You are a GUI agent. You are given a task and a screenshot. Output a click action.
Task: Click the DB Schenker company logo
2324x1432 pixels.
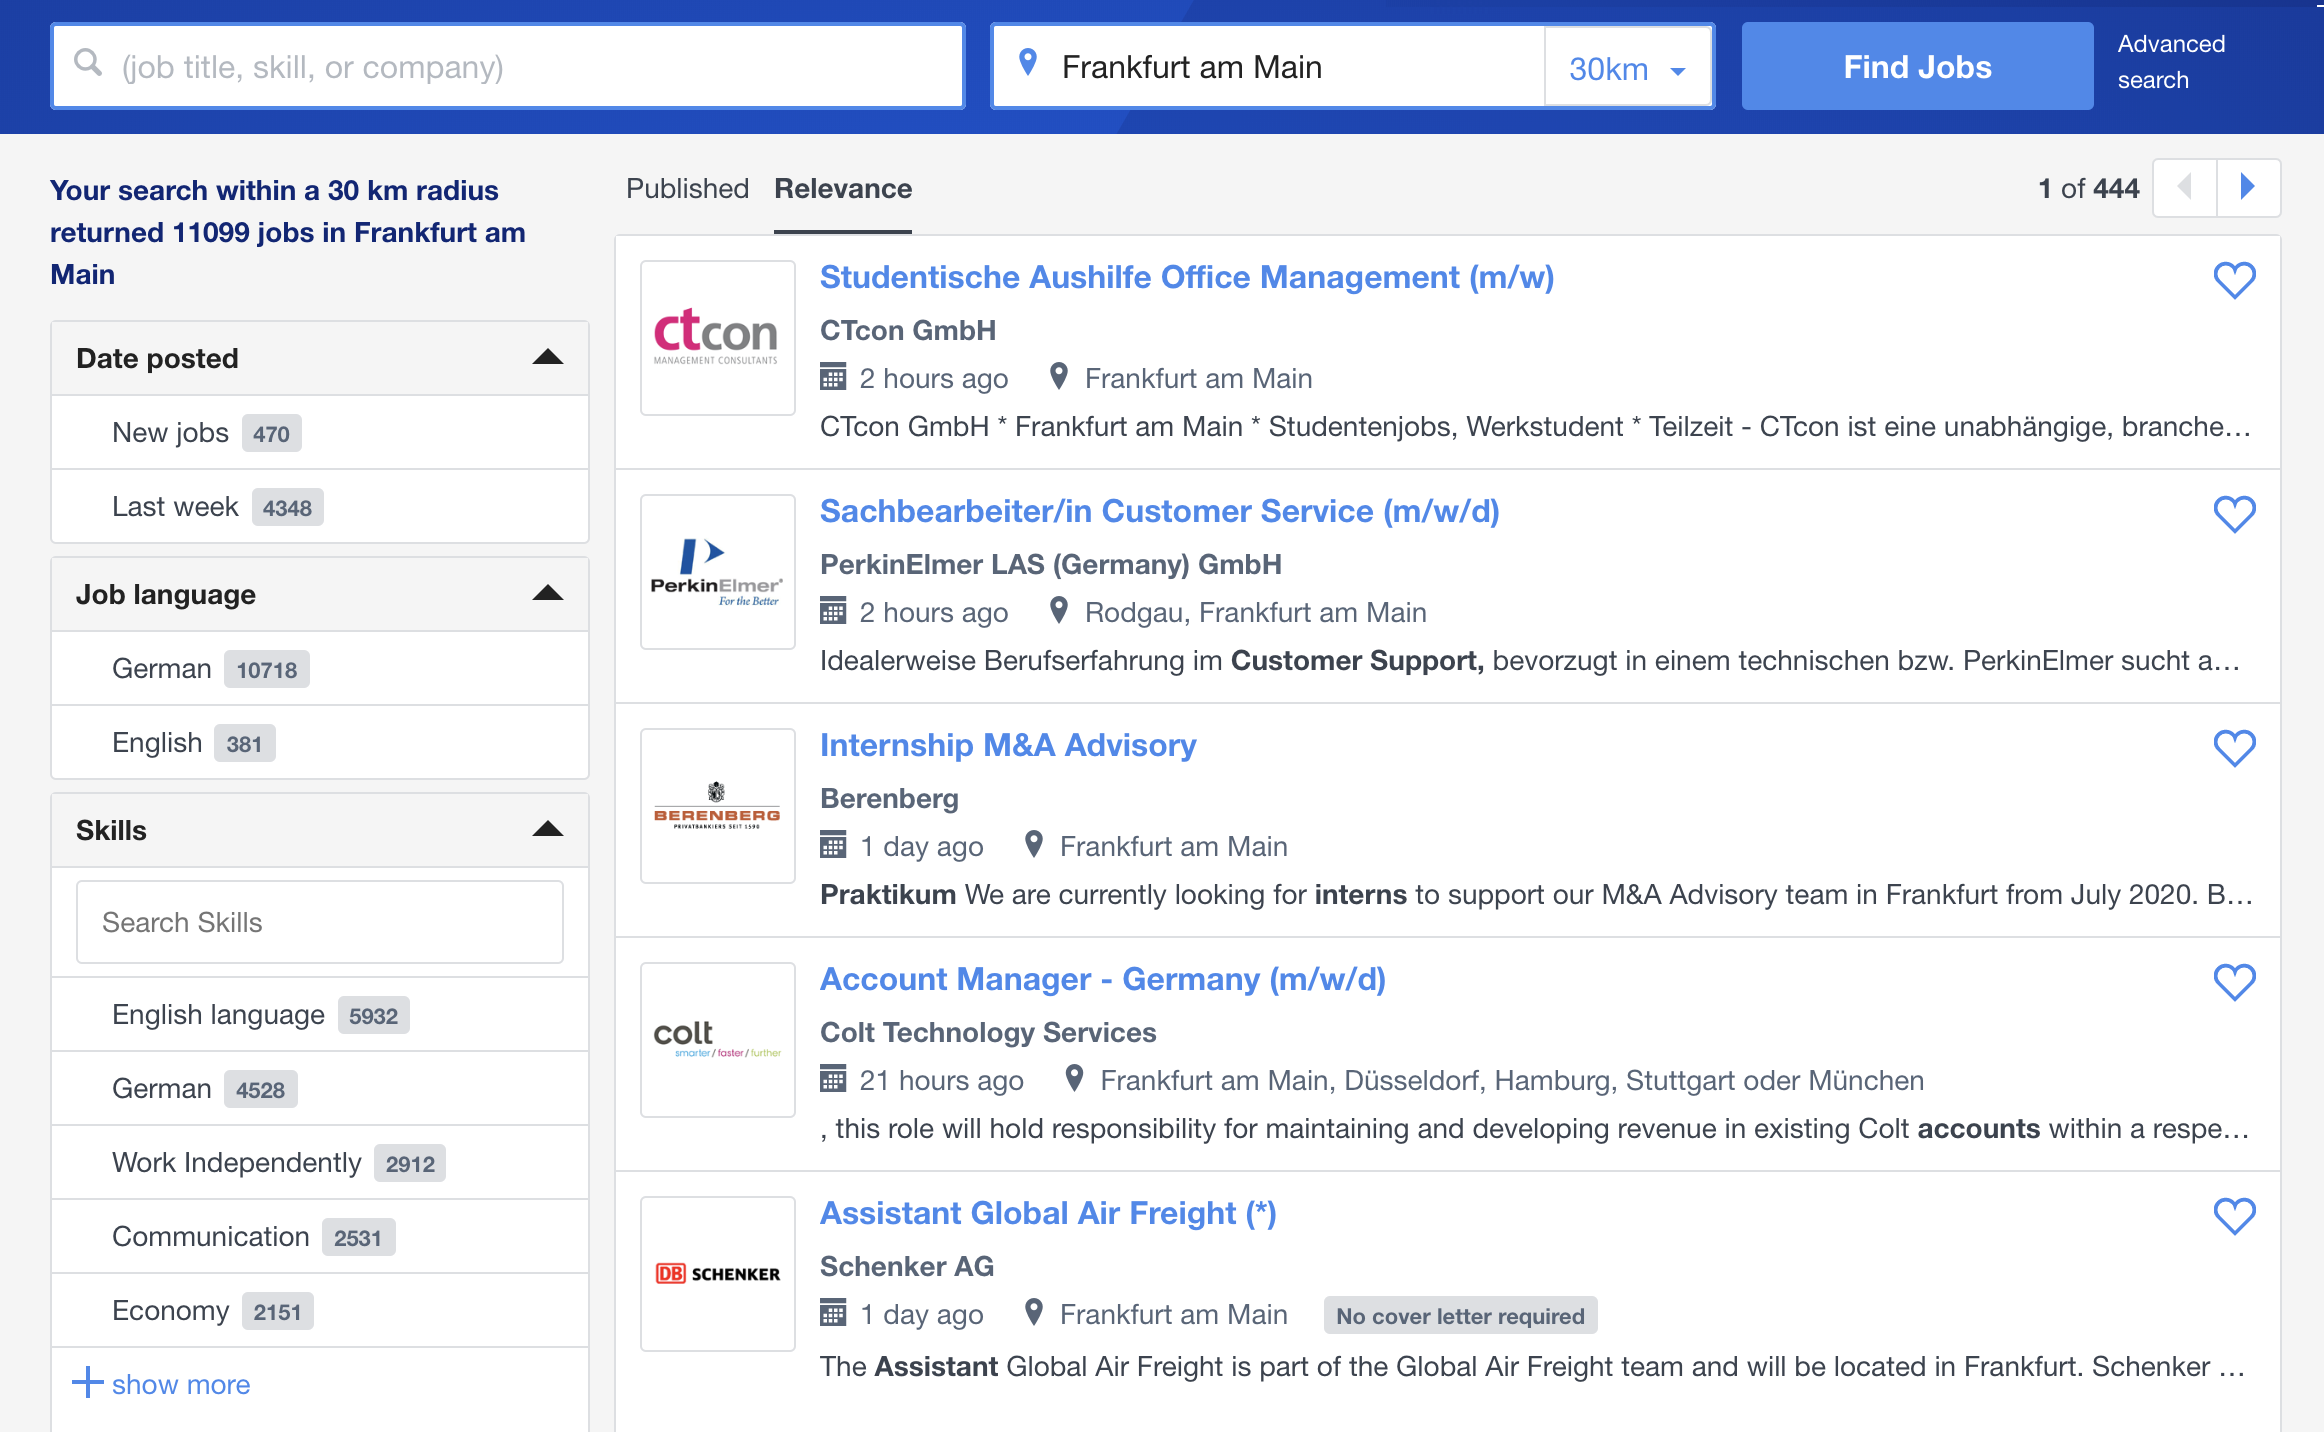tap(717, 1274)
